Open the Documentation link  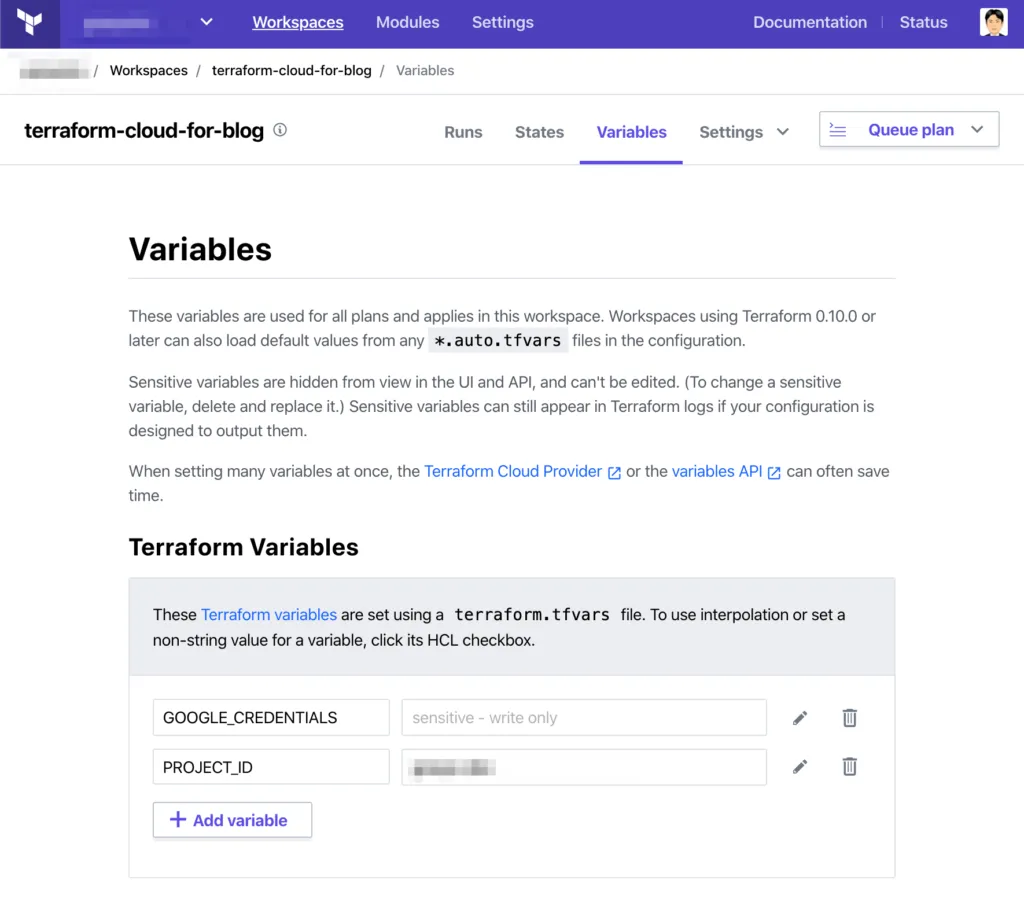pos(810,22)
